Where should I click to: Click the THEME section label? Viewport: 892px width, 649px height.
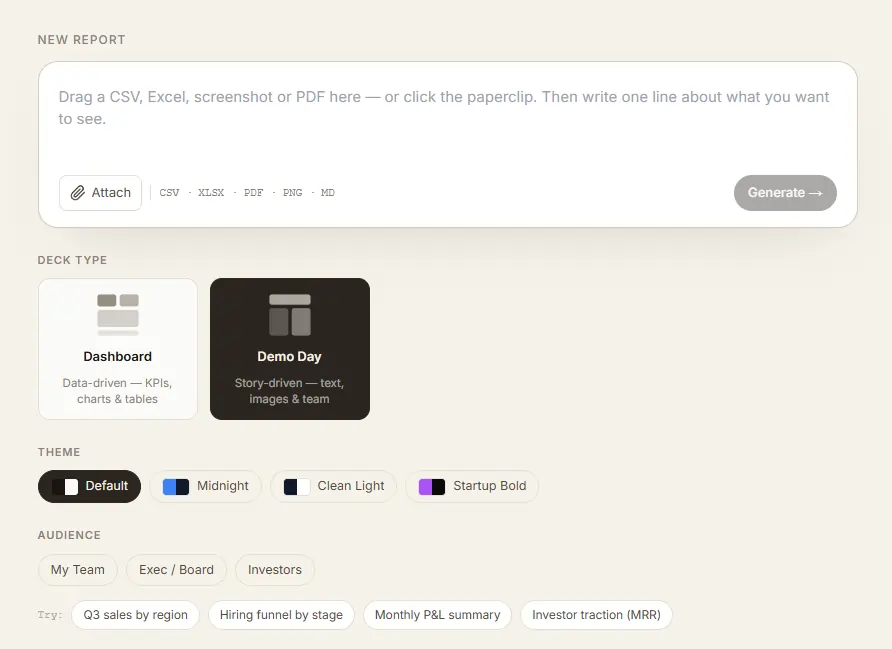(59, 452)
